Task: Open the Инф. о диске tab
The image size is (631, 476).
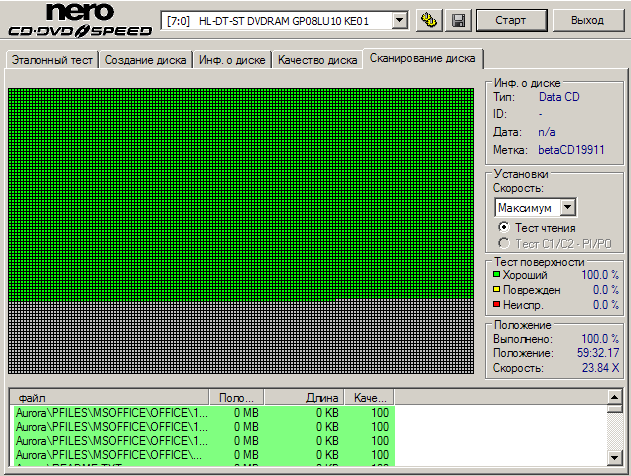Action: pos(232,60)
